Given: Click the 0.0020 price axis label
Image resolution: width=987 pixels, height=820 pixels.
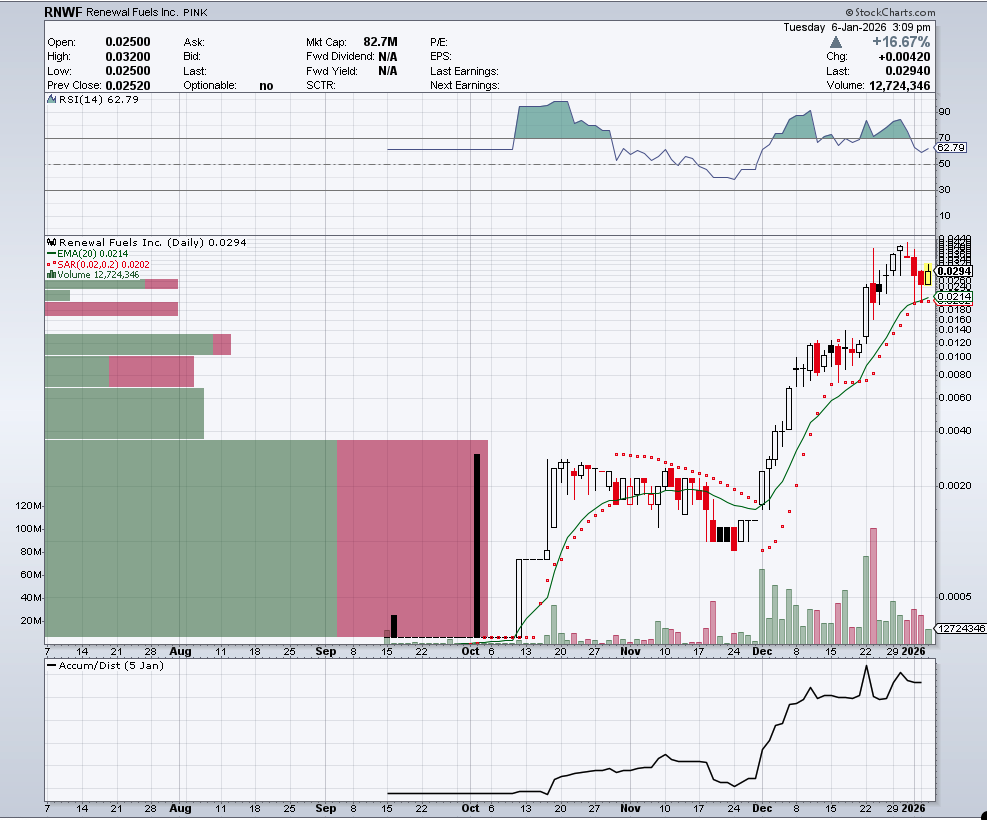Looking at the screenshot, I should click(x=955, y=486).
